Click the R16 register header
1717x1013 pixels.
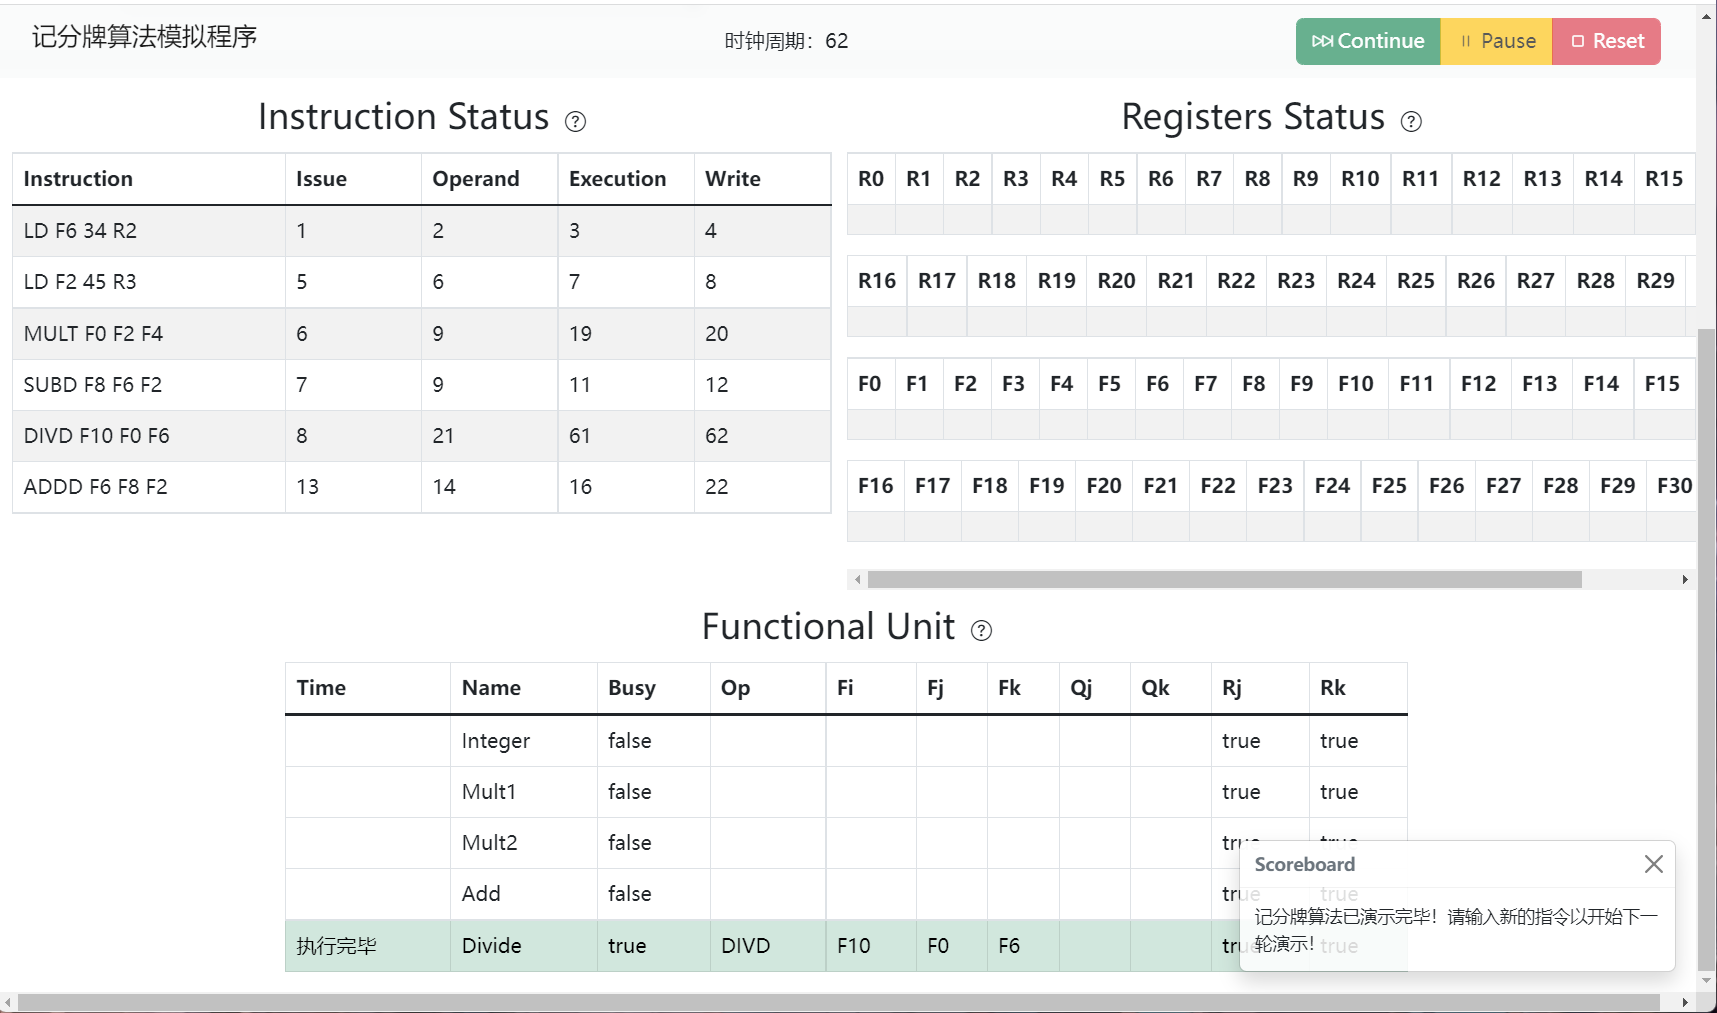tap(877, 281)
